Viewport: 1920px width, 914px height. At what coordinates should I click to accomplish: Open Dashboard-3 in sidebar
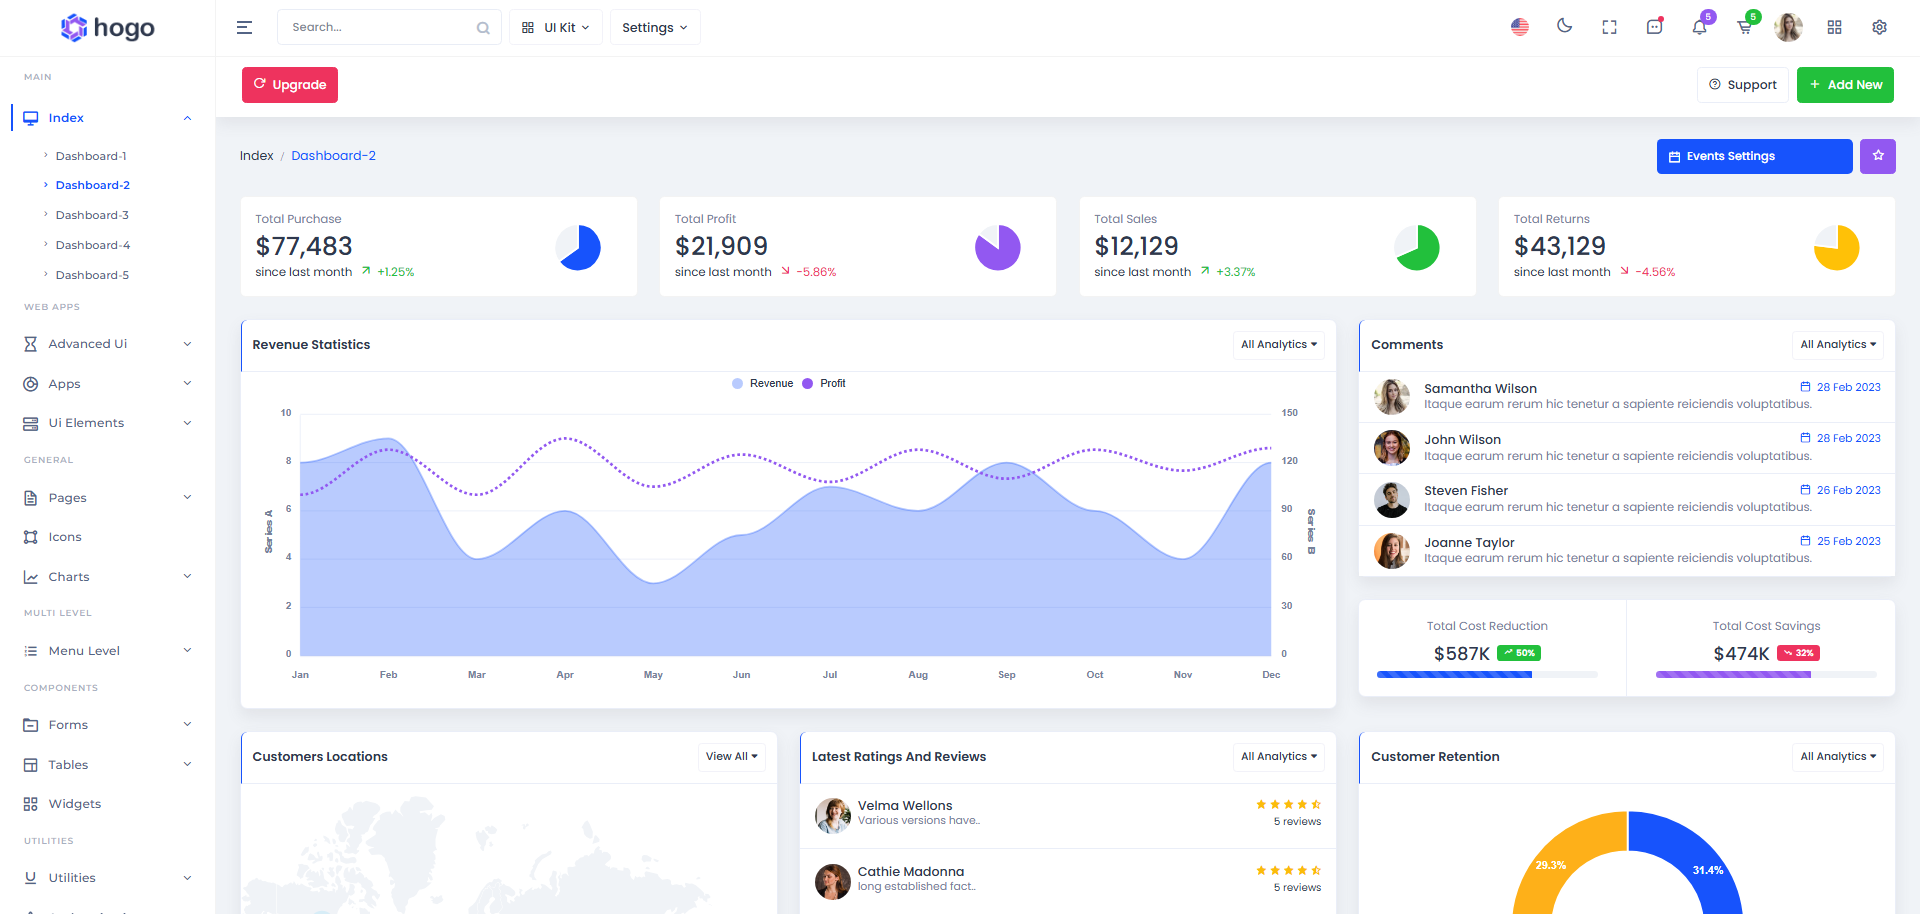pos(92,215)
